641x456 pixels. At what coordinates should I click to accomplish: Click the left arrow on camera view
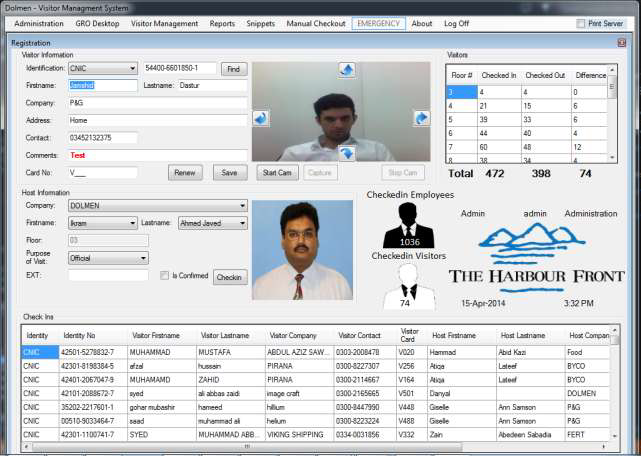[x=260, y=119]
